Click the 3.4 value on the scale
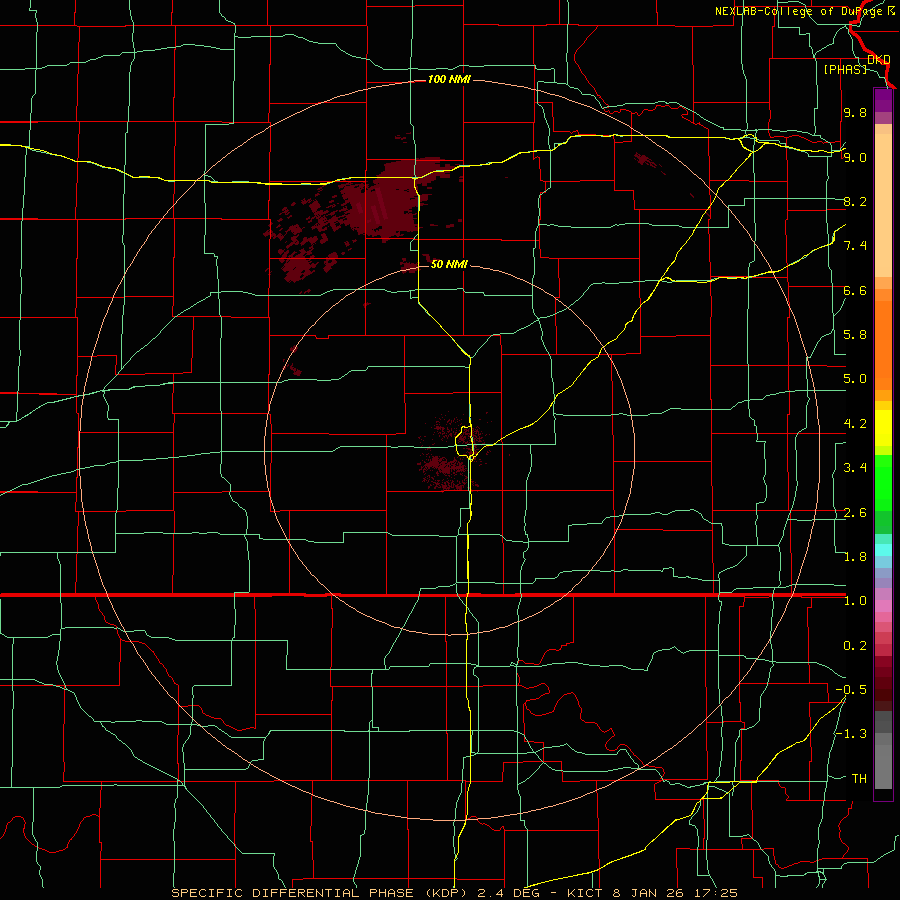 [x=855, y=467]
